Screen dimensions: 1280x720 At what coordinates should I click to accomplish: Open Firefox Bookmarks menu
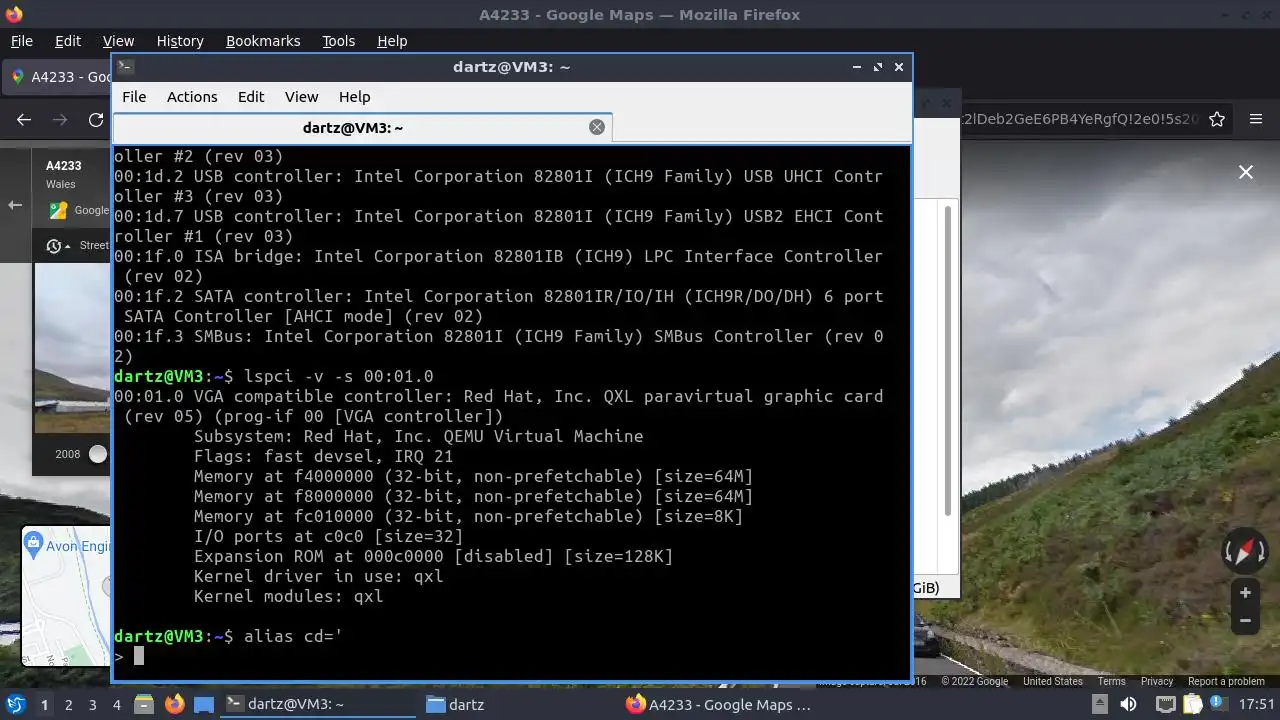[x=263, y=41]
